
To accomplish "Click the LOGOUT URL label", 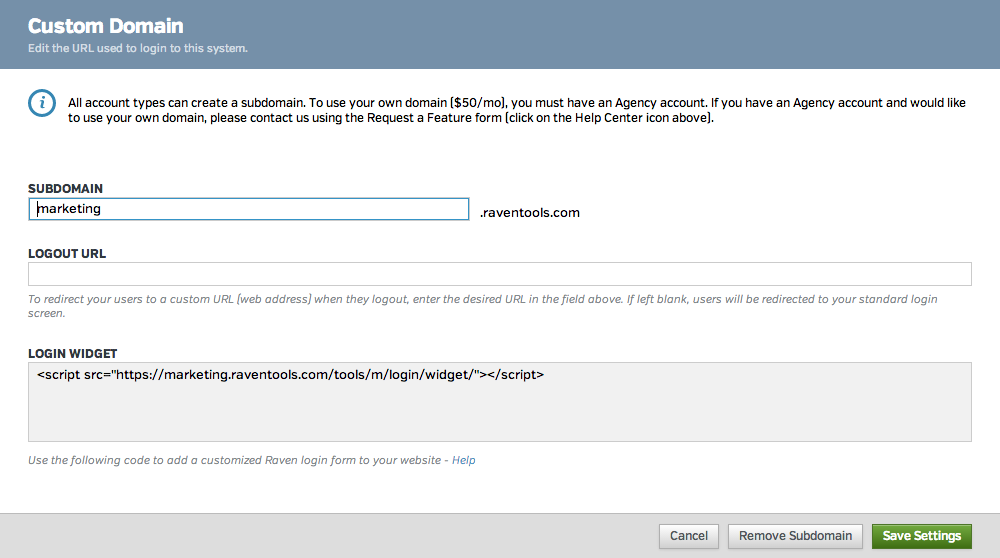I will click(67, 254).
